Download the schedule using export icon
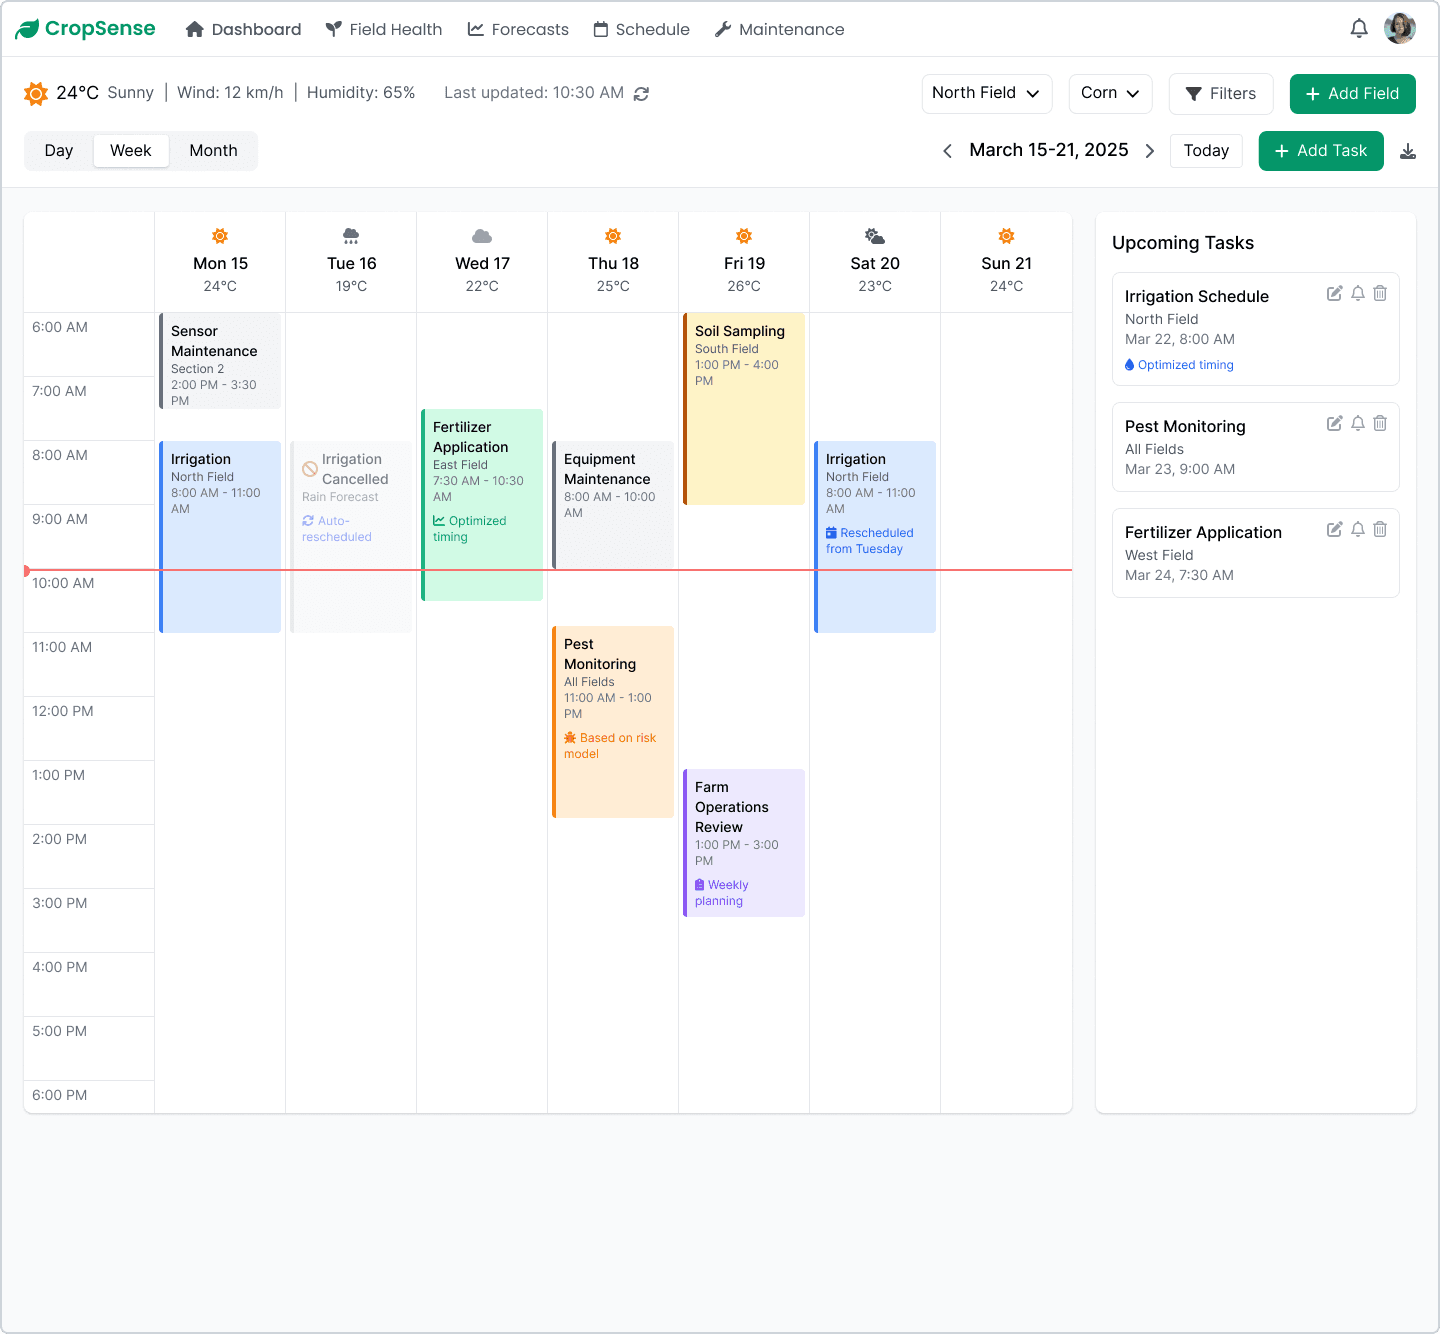Screen dimensions: 1440x1334 (x=1407, y=151)
